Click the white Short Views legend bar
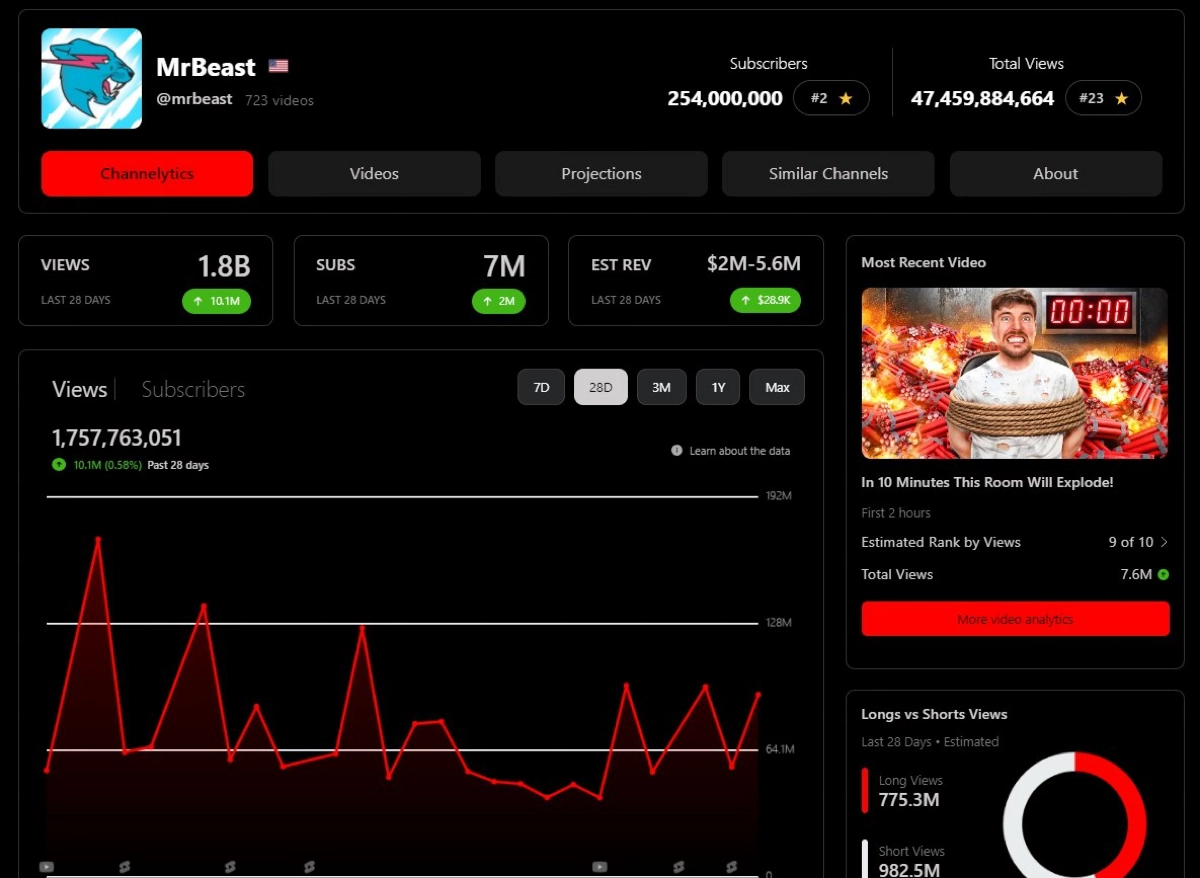 pyautogui.click(x=865, y=858)
